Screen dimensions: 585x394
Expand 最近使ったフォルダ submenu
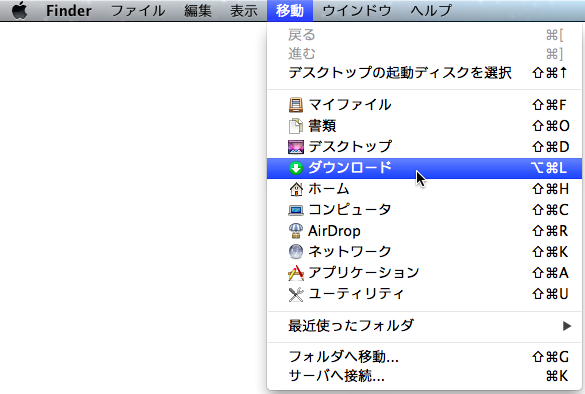425,326
